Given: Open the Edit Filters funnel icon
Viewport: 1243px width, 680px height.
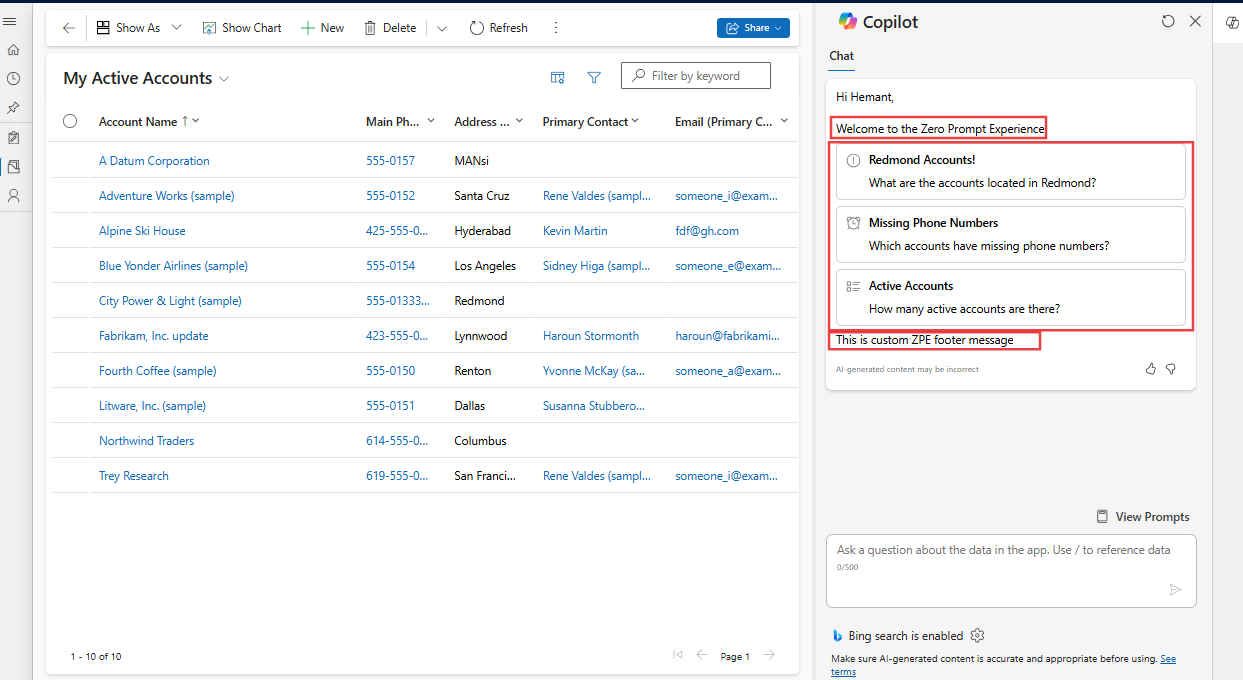Looking at the screenshot, I should (594, 77).
